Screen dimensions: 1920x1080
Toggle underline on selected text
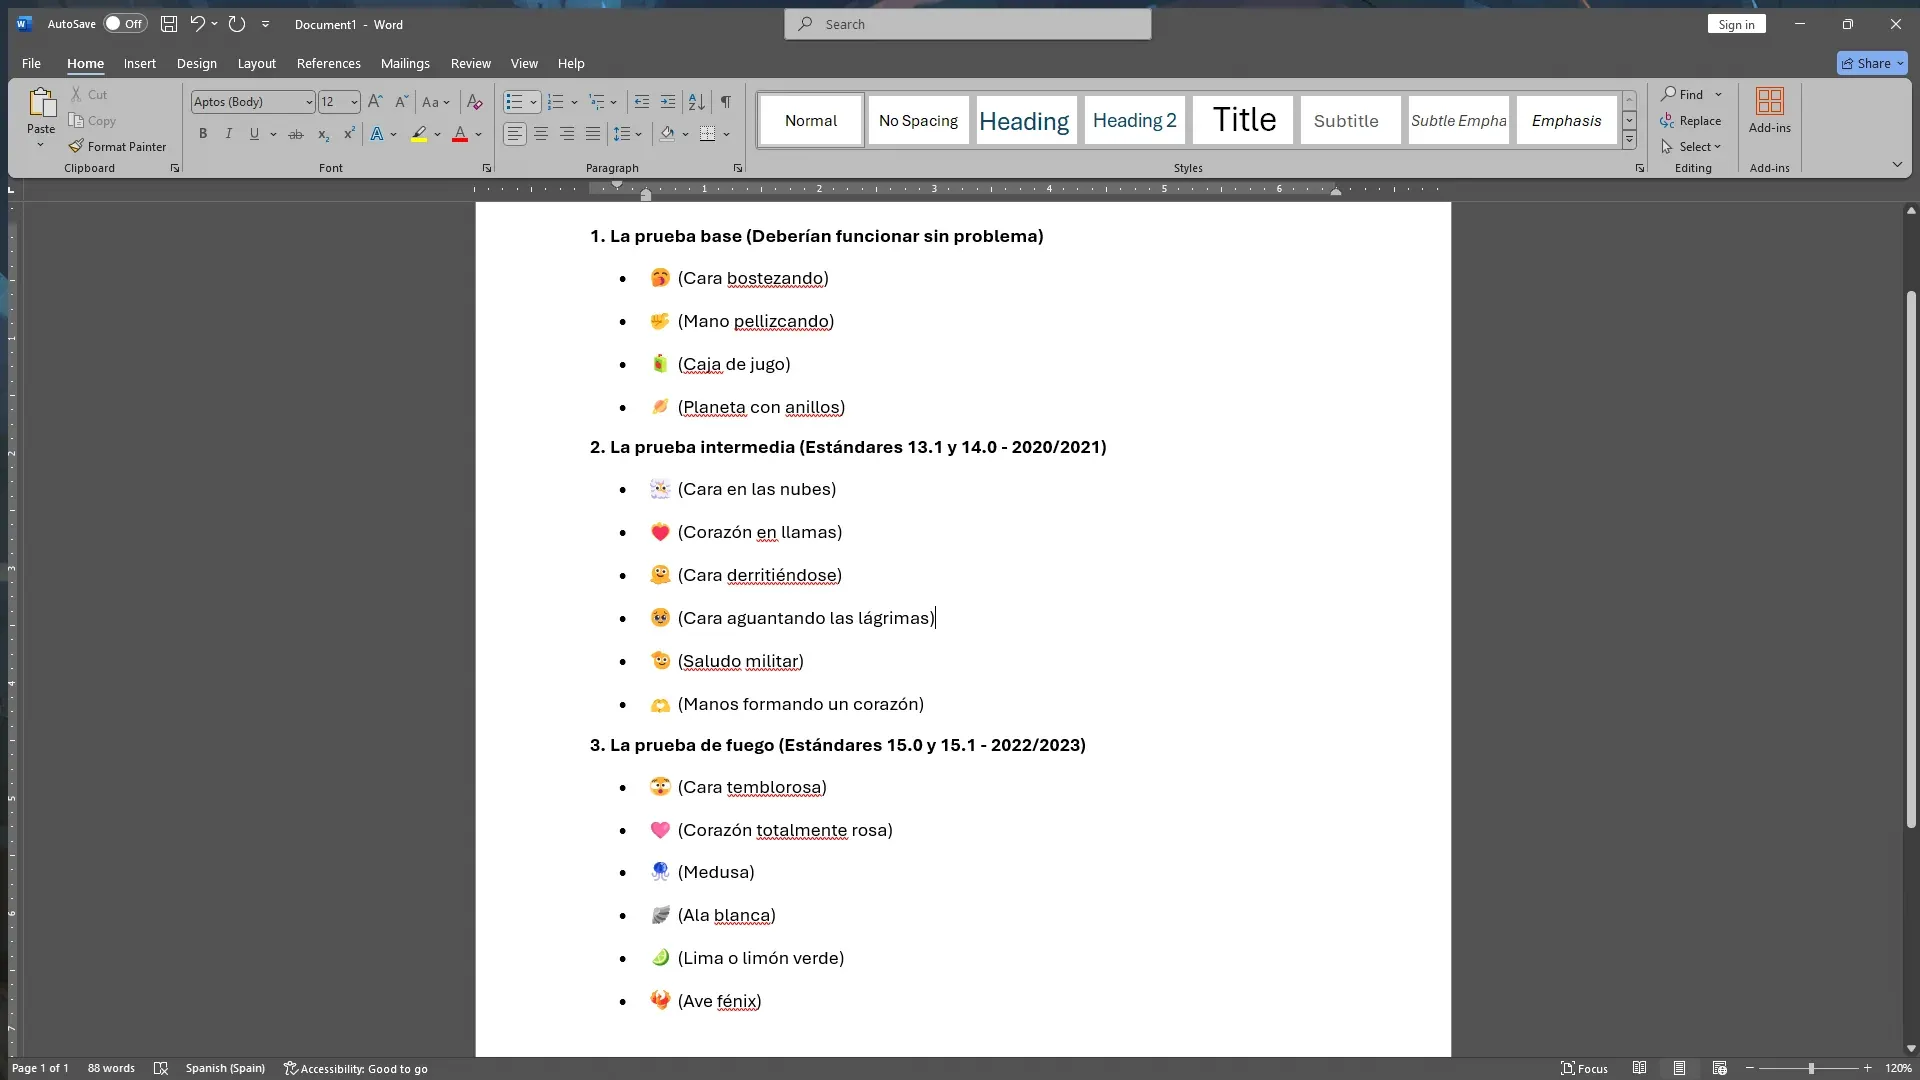(x=253, y=133)
